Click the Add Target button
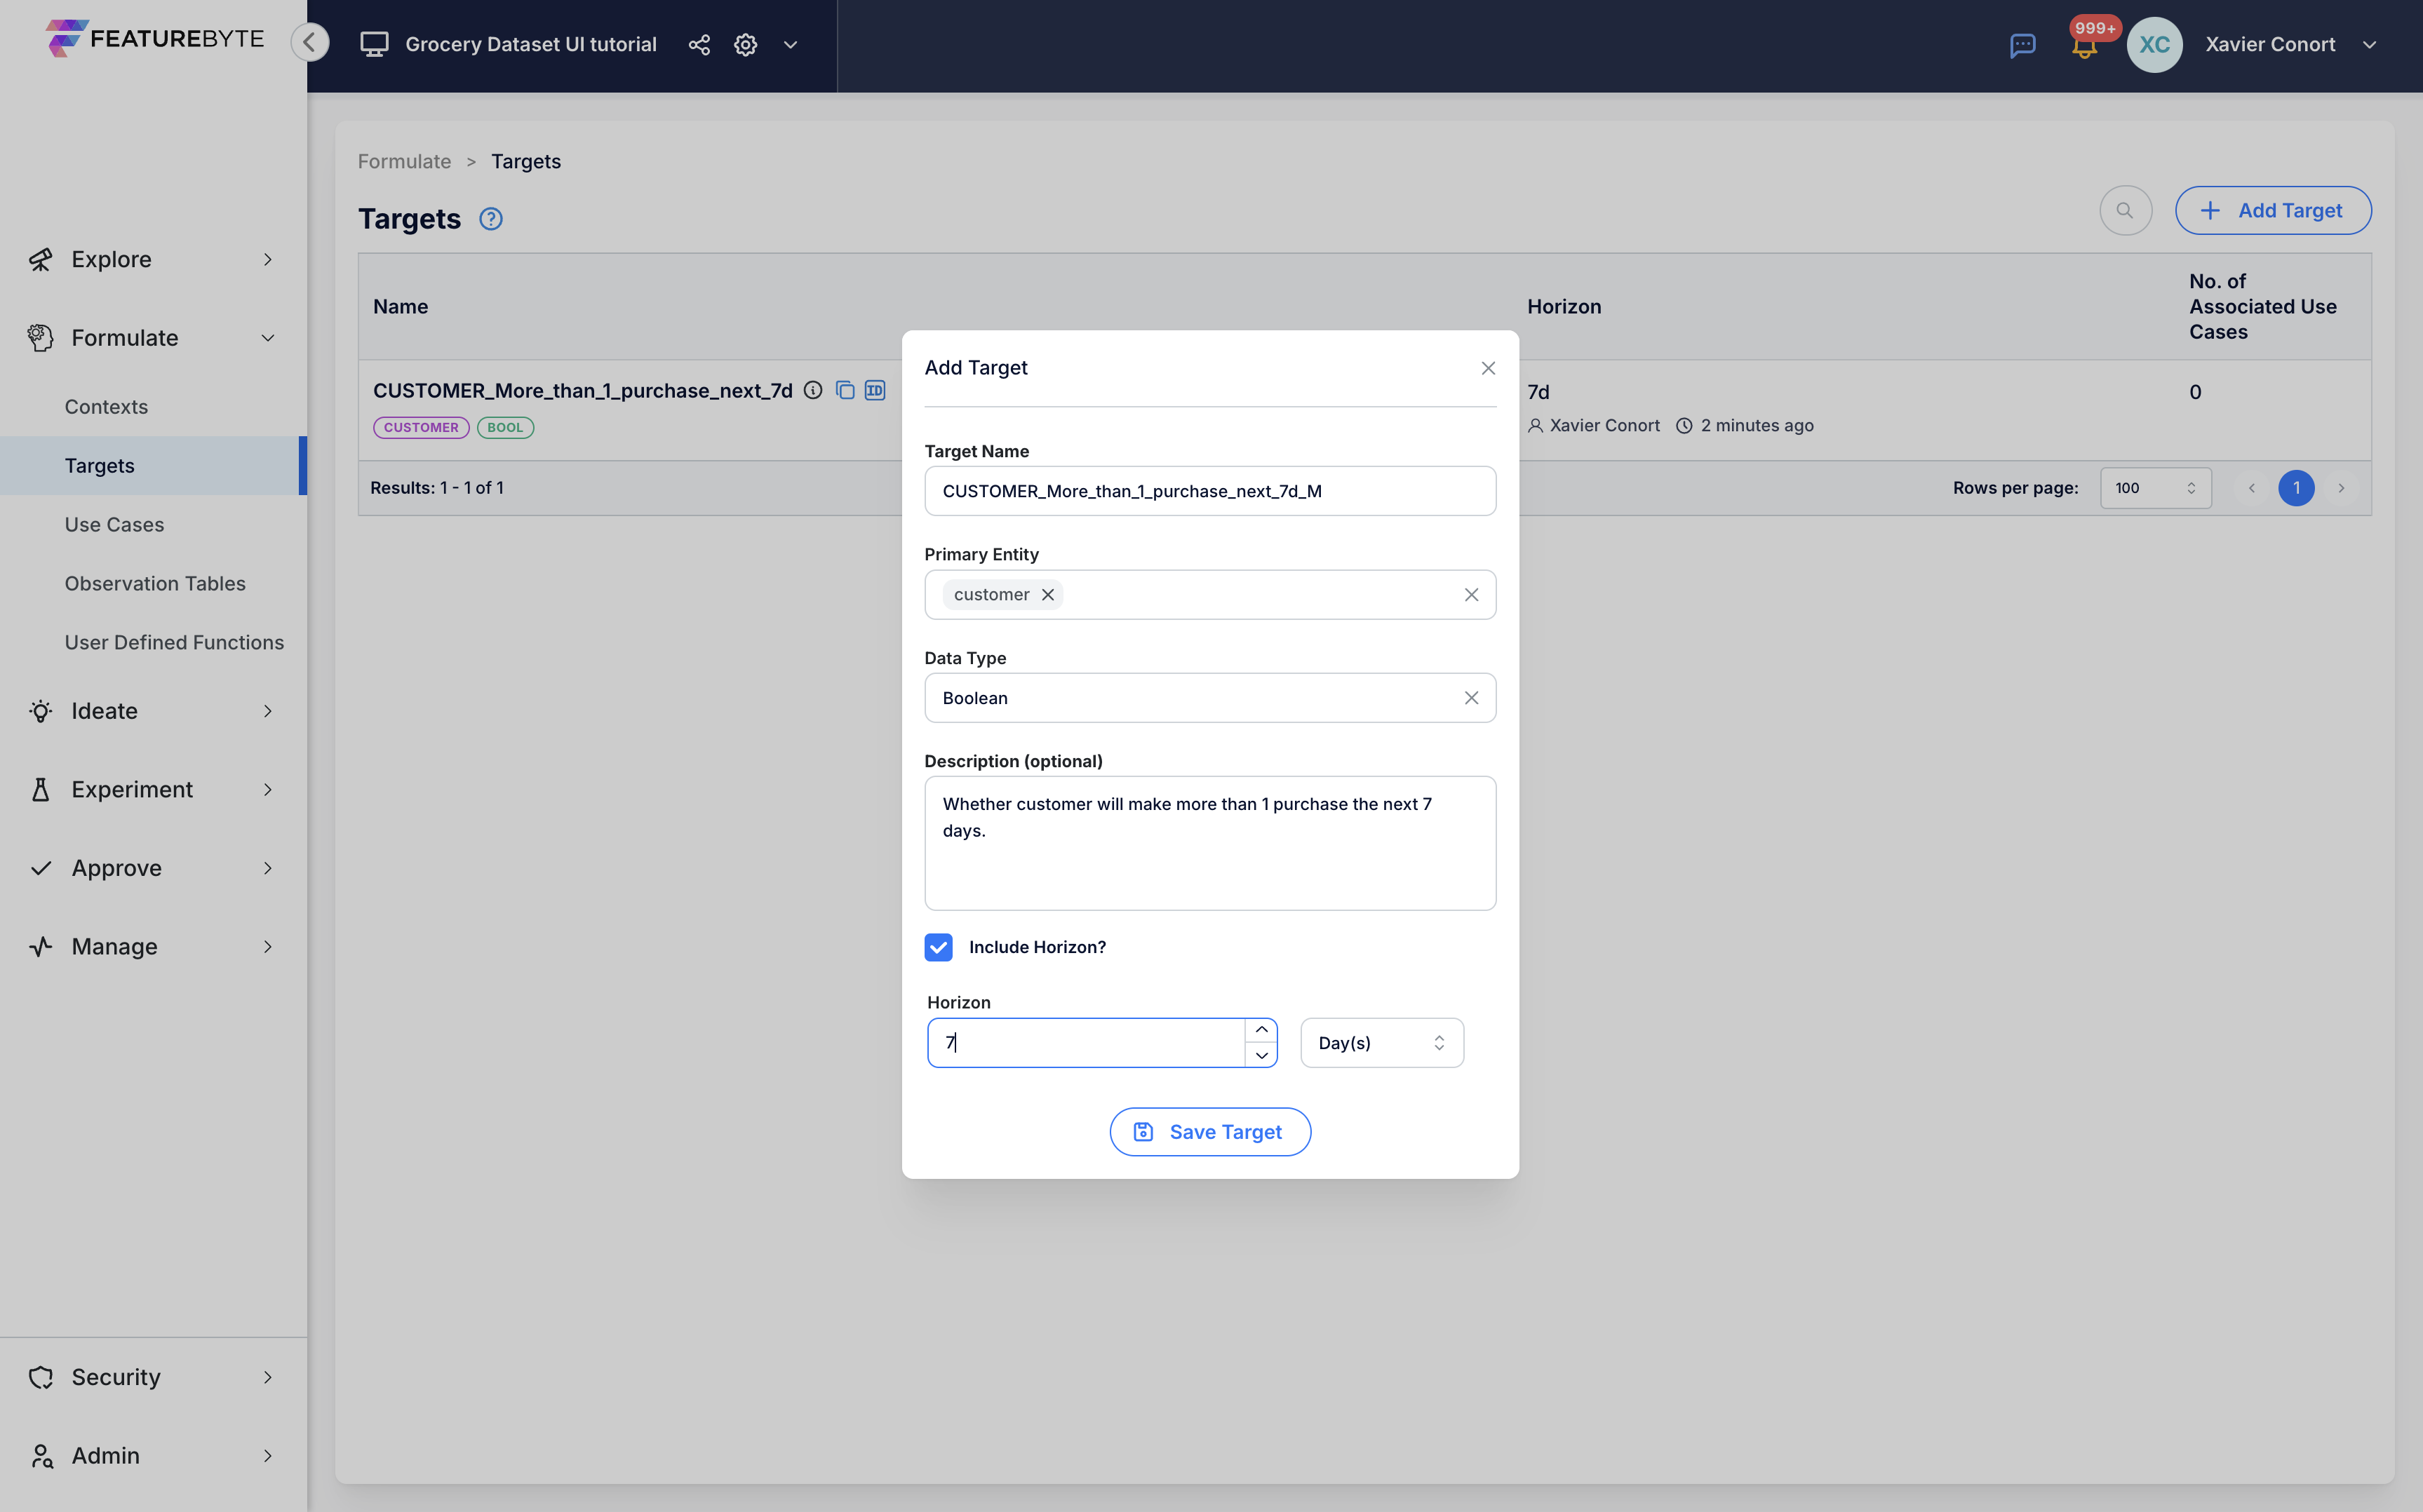The height and width of the screenshot is (1512, 2423). (x=2273, y=209)
